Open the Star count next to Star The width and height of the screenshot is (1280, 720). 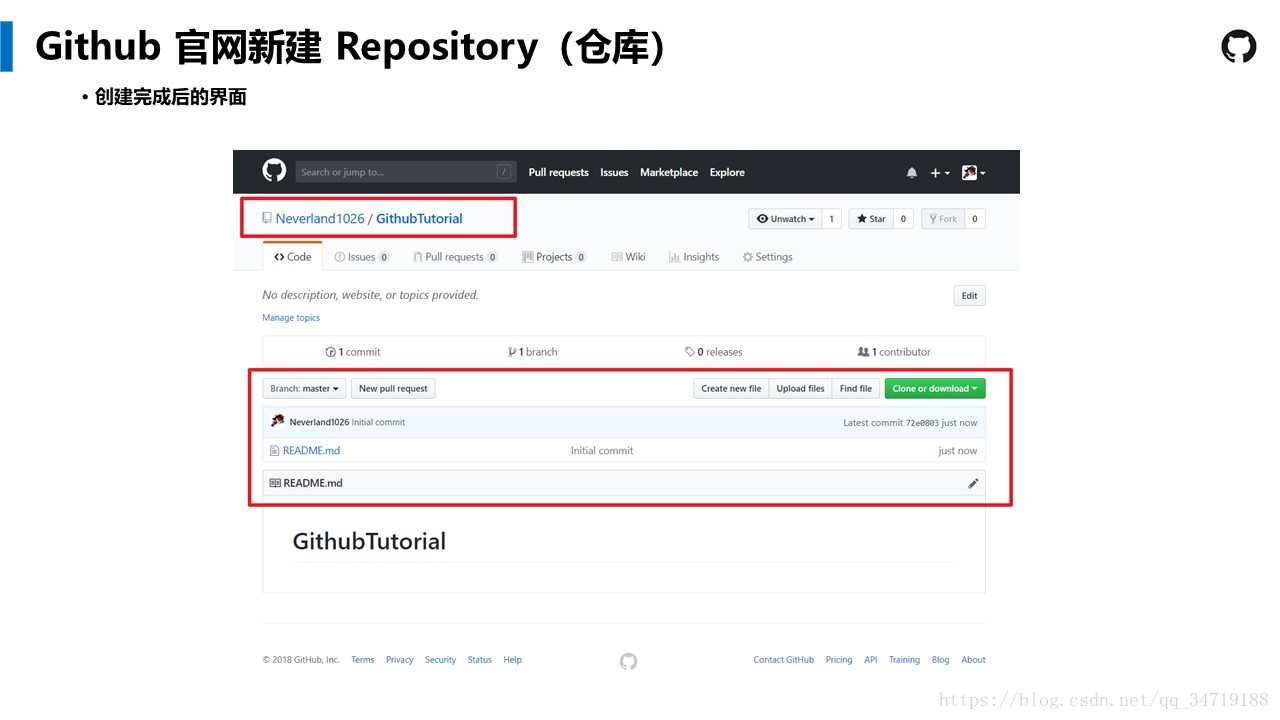pyautogui.click(x=903, y=219)
